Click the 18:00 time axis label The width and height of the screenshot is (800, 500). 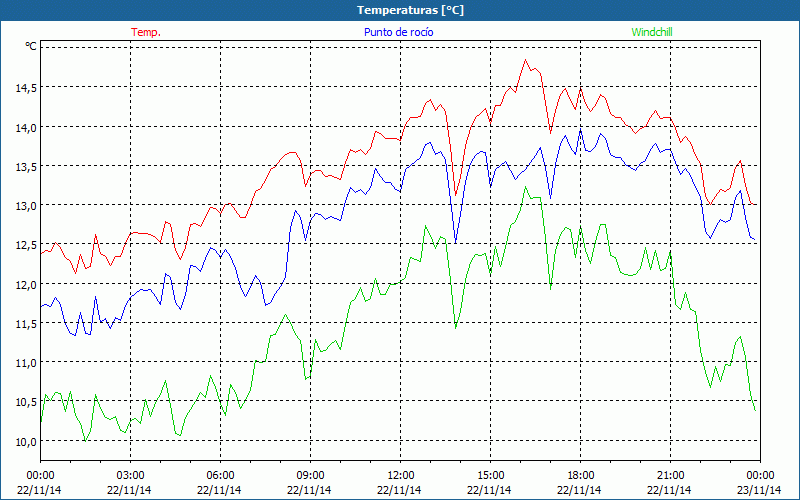[581, 476]
